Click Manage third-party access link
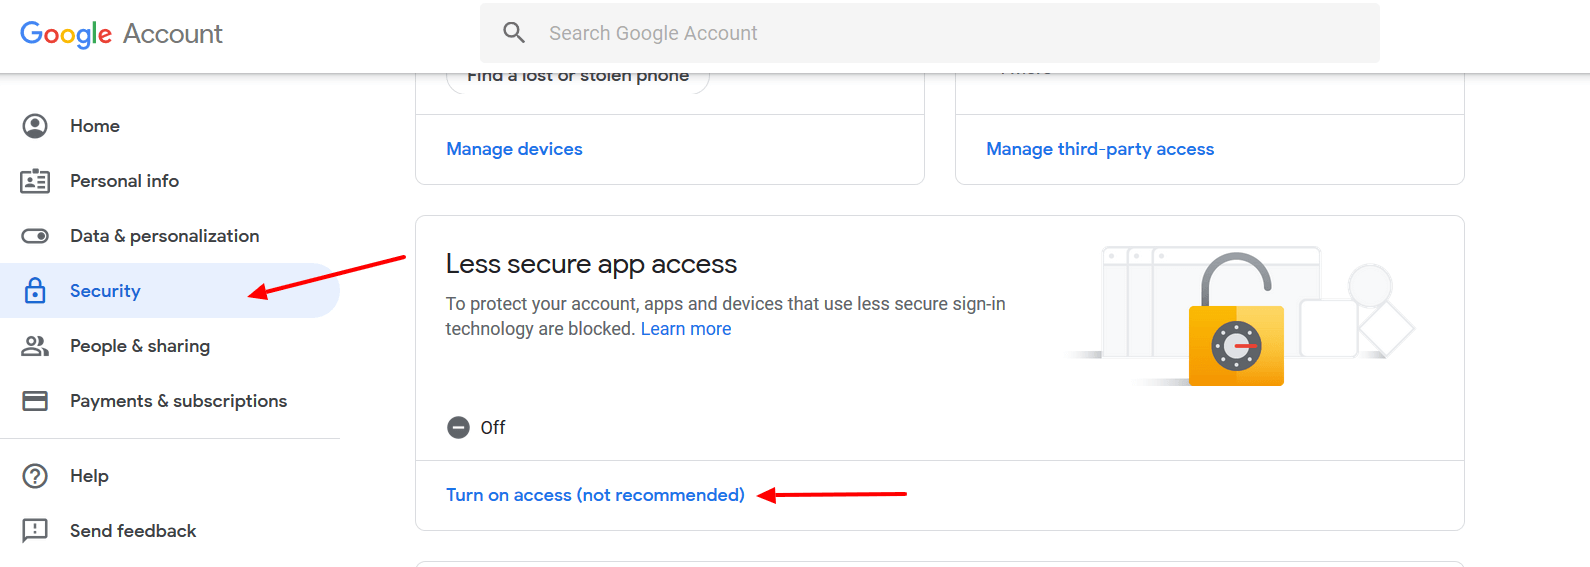 click(x=1100, y=149)
